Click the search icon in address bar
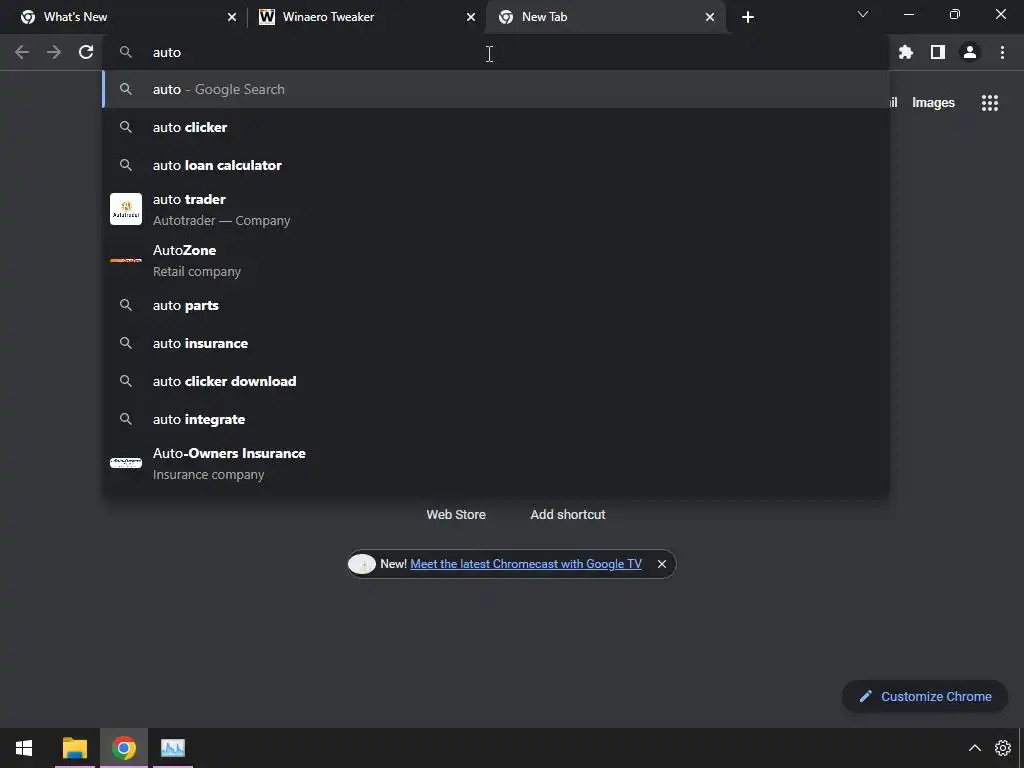The image size is (1024, 768). click(126, 52)
